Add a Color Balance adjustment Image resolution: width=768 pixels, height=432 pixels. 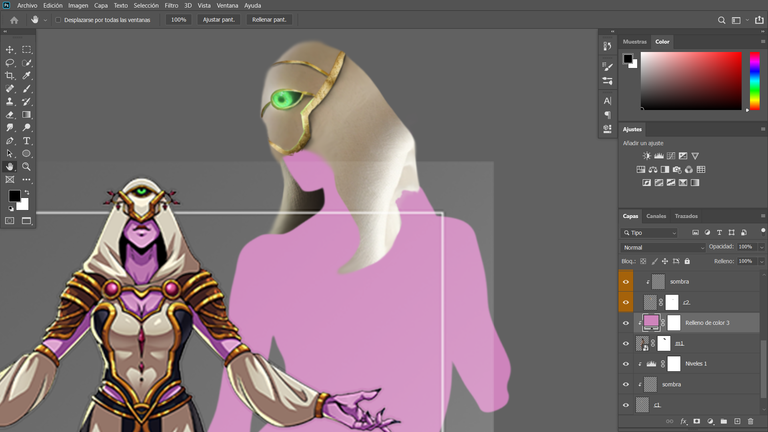653,169
